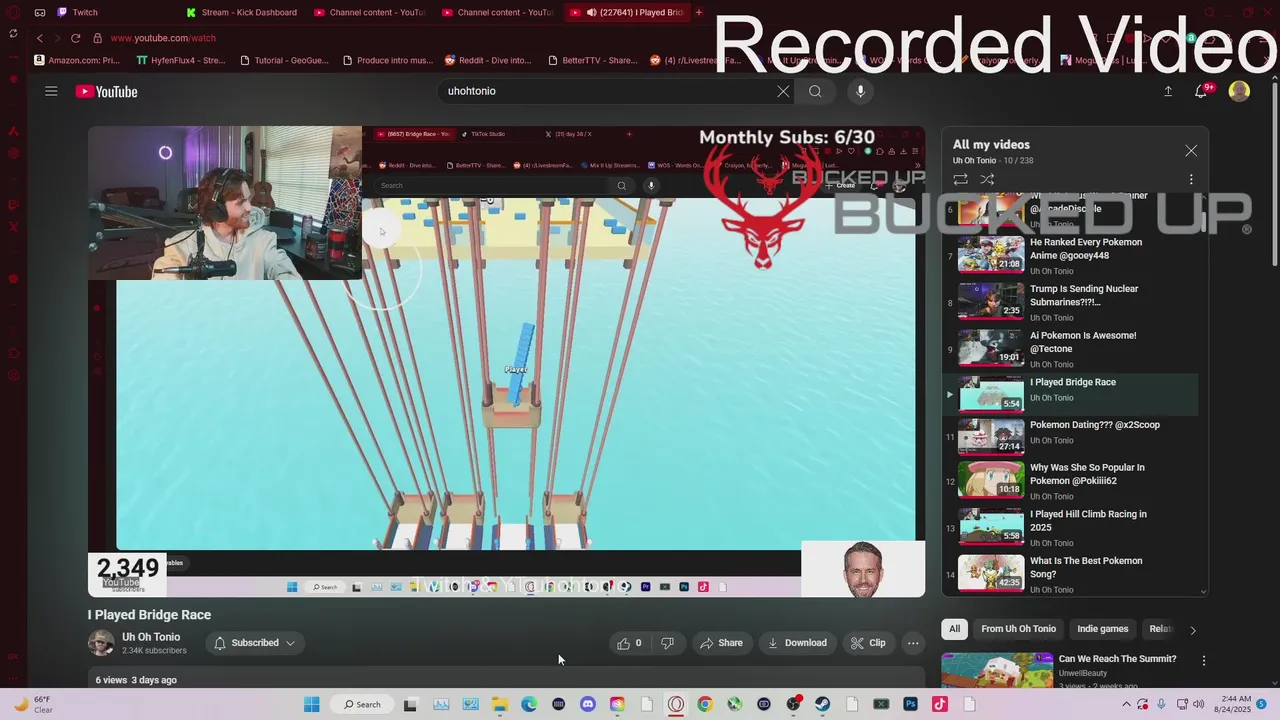
Task: Open YouTube notifications bell
Action: (1201, 91)
